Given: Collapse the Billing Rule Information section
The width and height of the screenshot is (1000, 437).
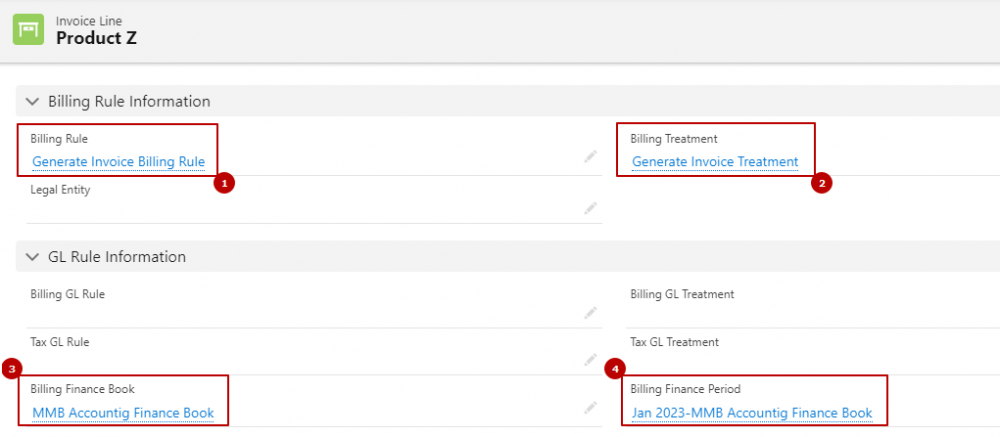Looking at the screenshot, I should coord(32,101).
